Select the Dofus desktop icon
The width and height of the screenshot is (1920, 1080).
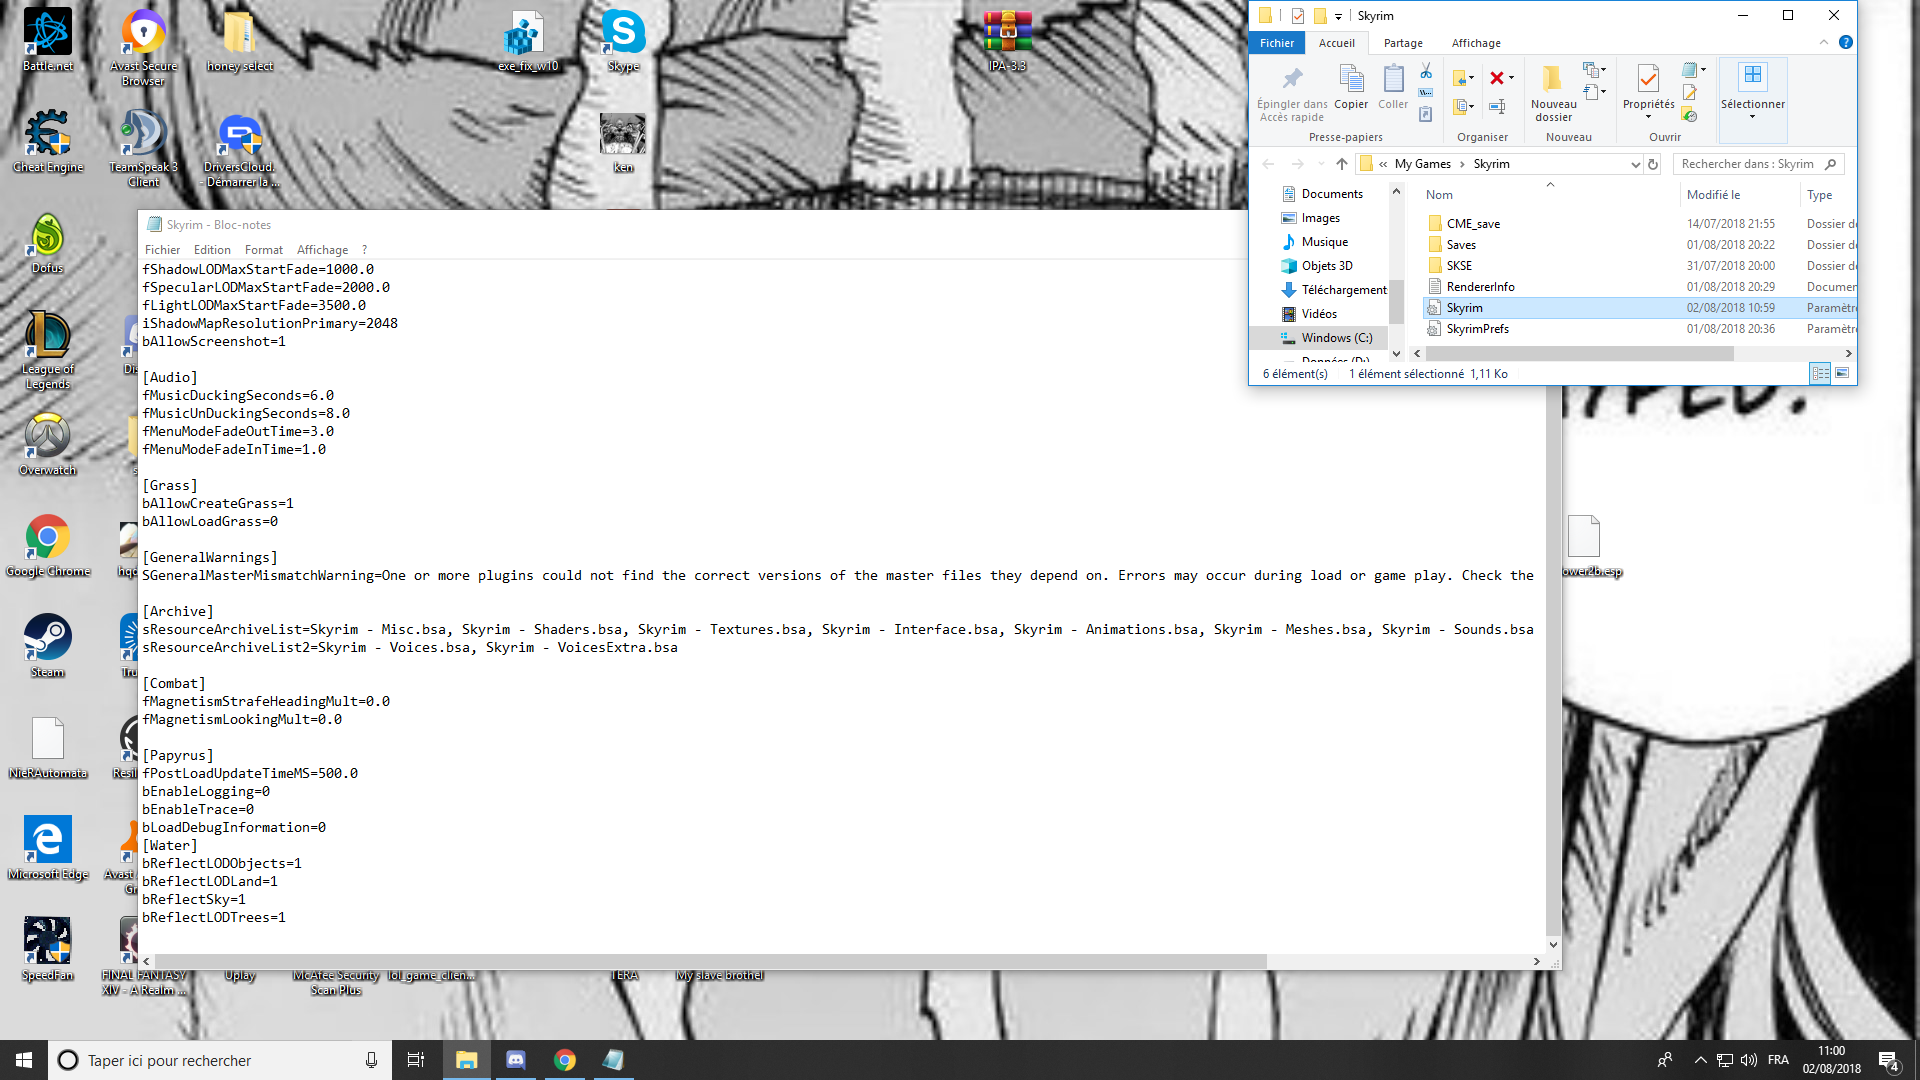pyautogui.click(x=48, y=243)
